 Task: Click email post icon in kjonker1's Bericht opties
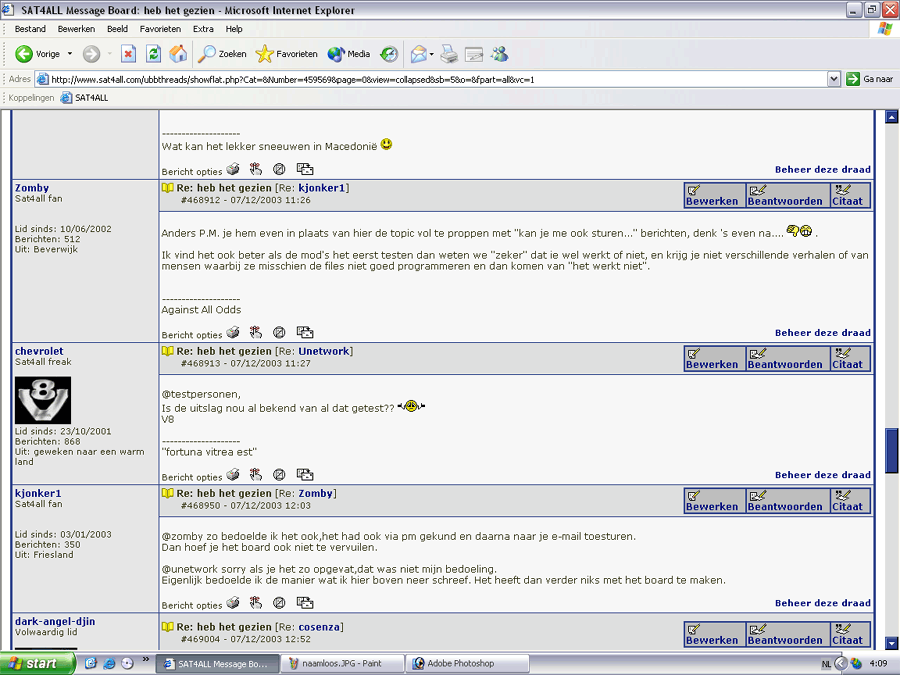(x=305, y=602)
